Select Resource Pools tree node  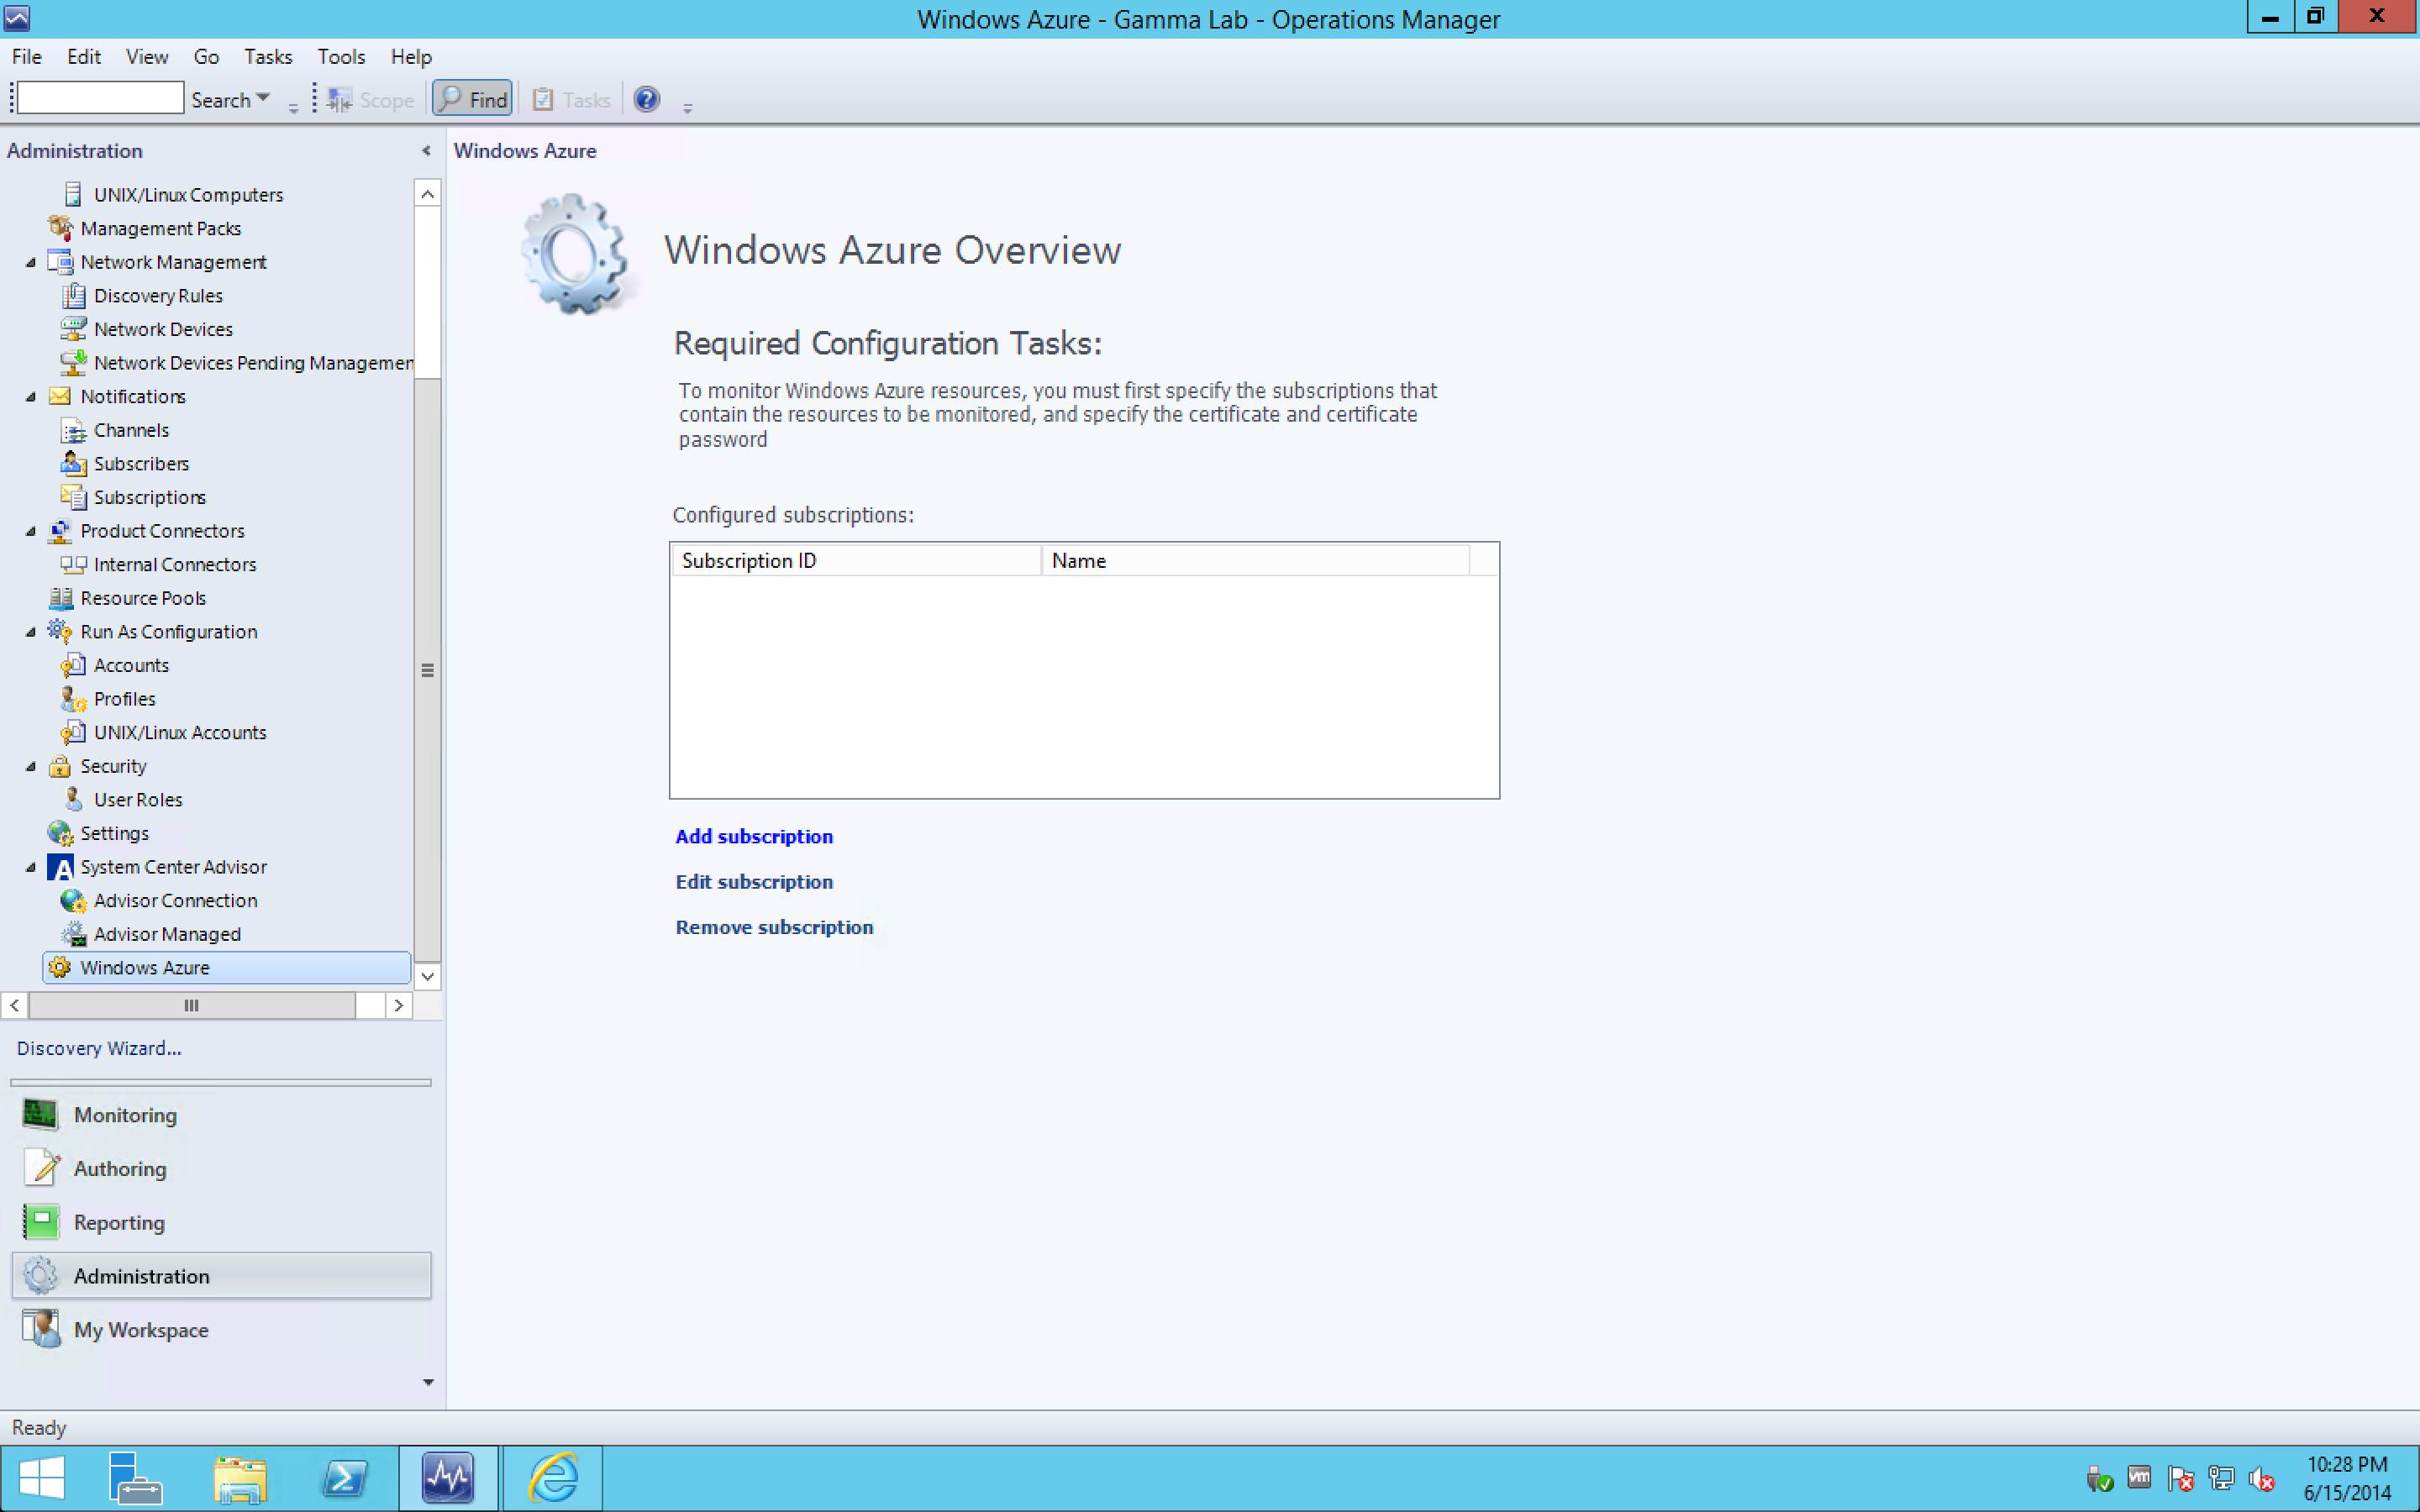click(143, 598)
